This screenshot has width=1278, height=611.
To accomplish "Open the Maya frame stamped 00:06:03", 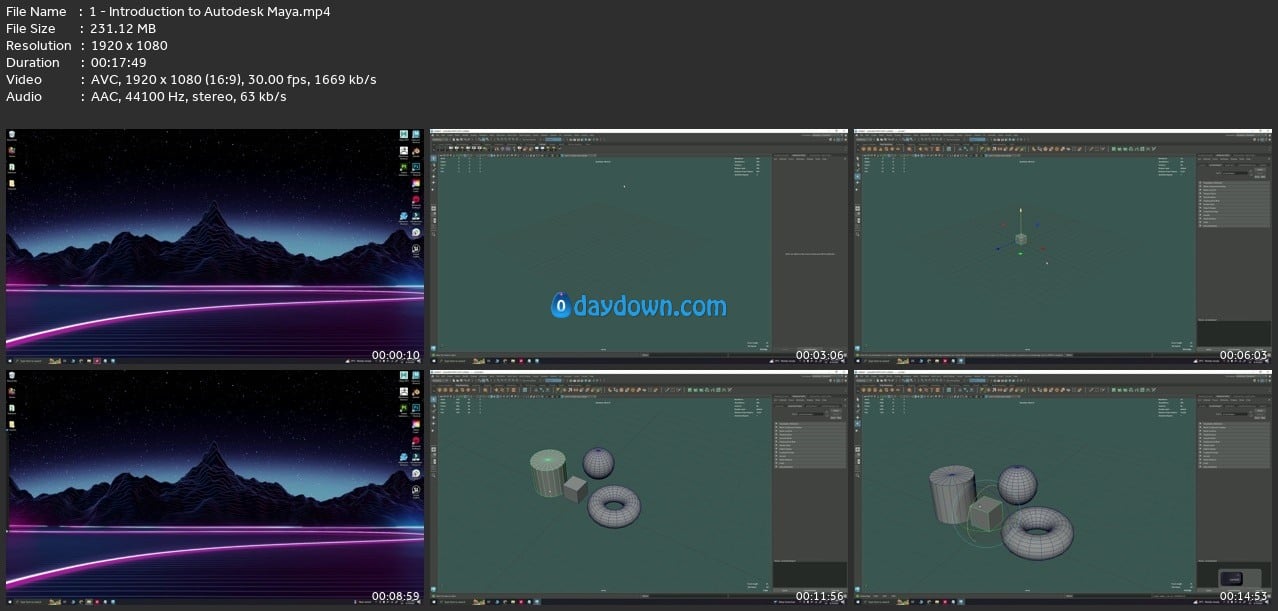I will [1061, 246].
